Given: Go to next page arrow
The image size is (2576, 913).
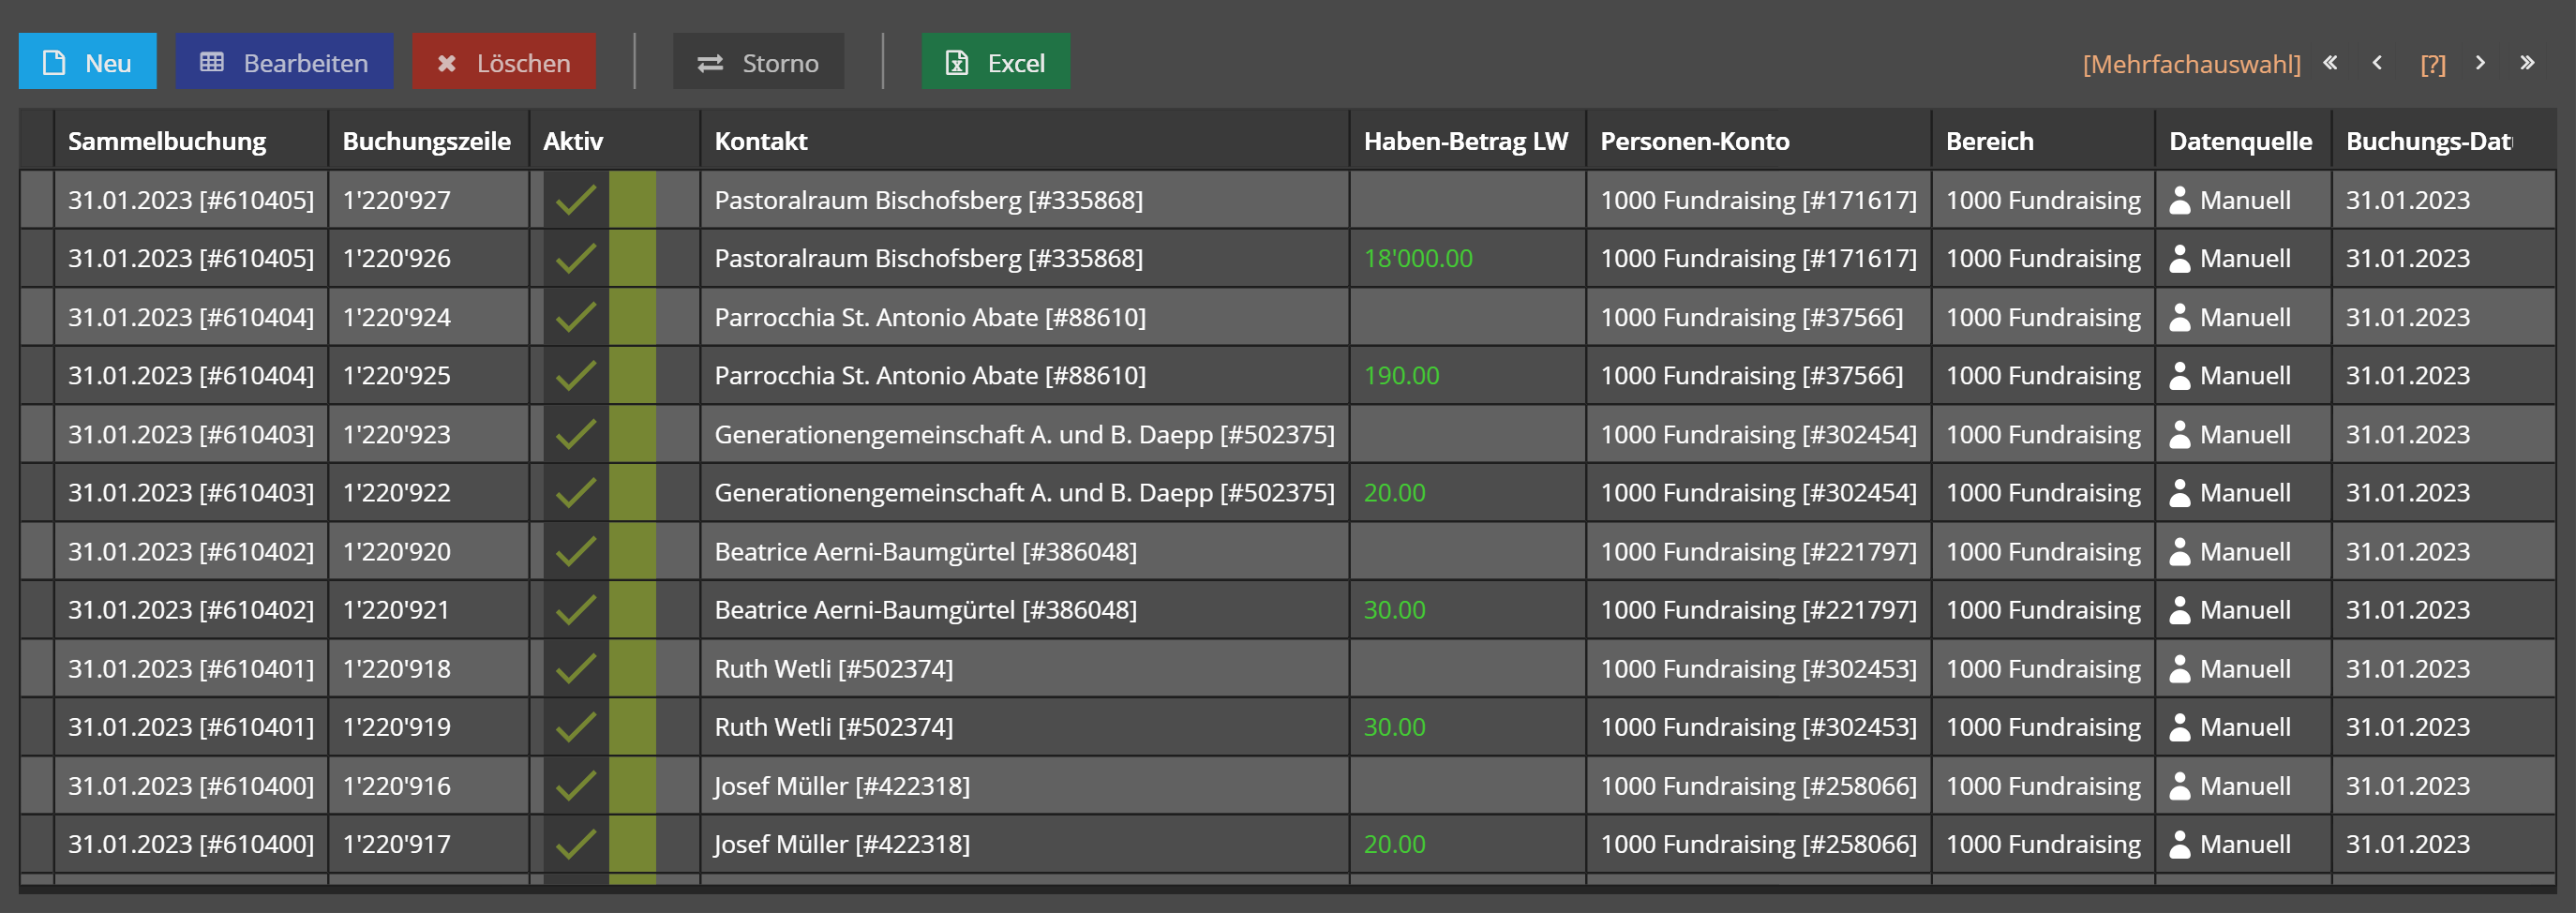Looking at the screenshot, I should [x=2480, y=63].
